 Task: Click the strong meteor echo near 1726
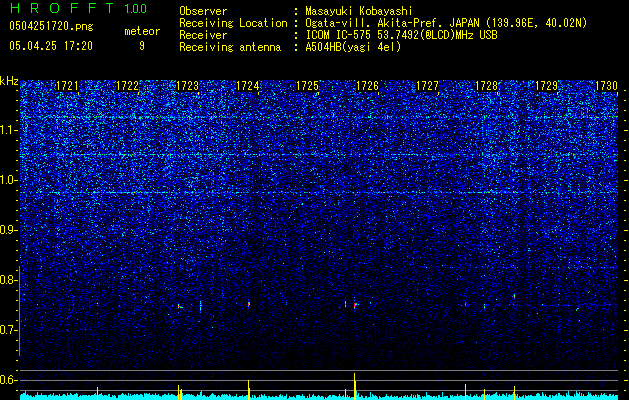point(355,305)
